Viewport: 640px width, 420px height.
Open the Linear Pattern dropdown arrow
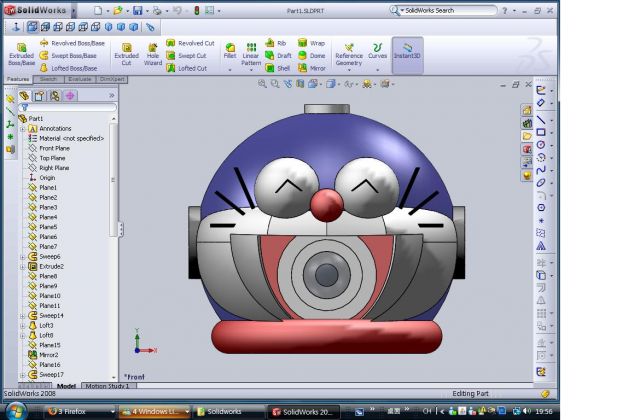pos(251,70)
